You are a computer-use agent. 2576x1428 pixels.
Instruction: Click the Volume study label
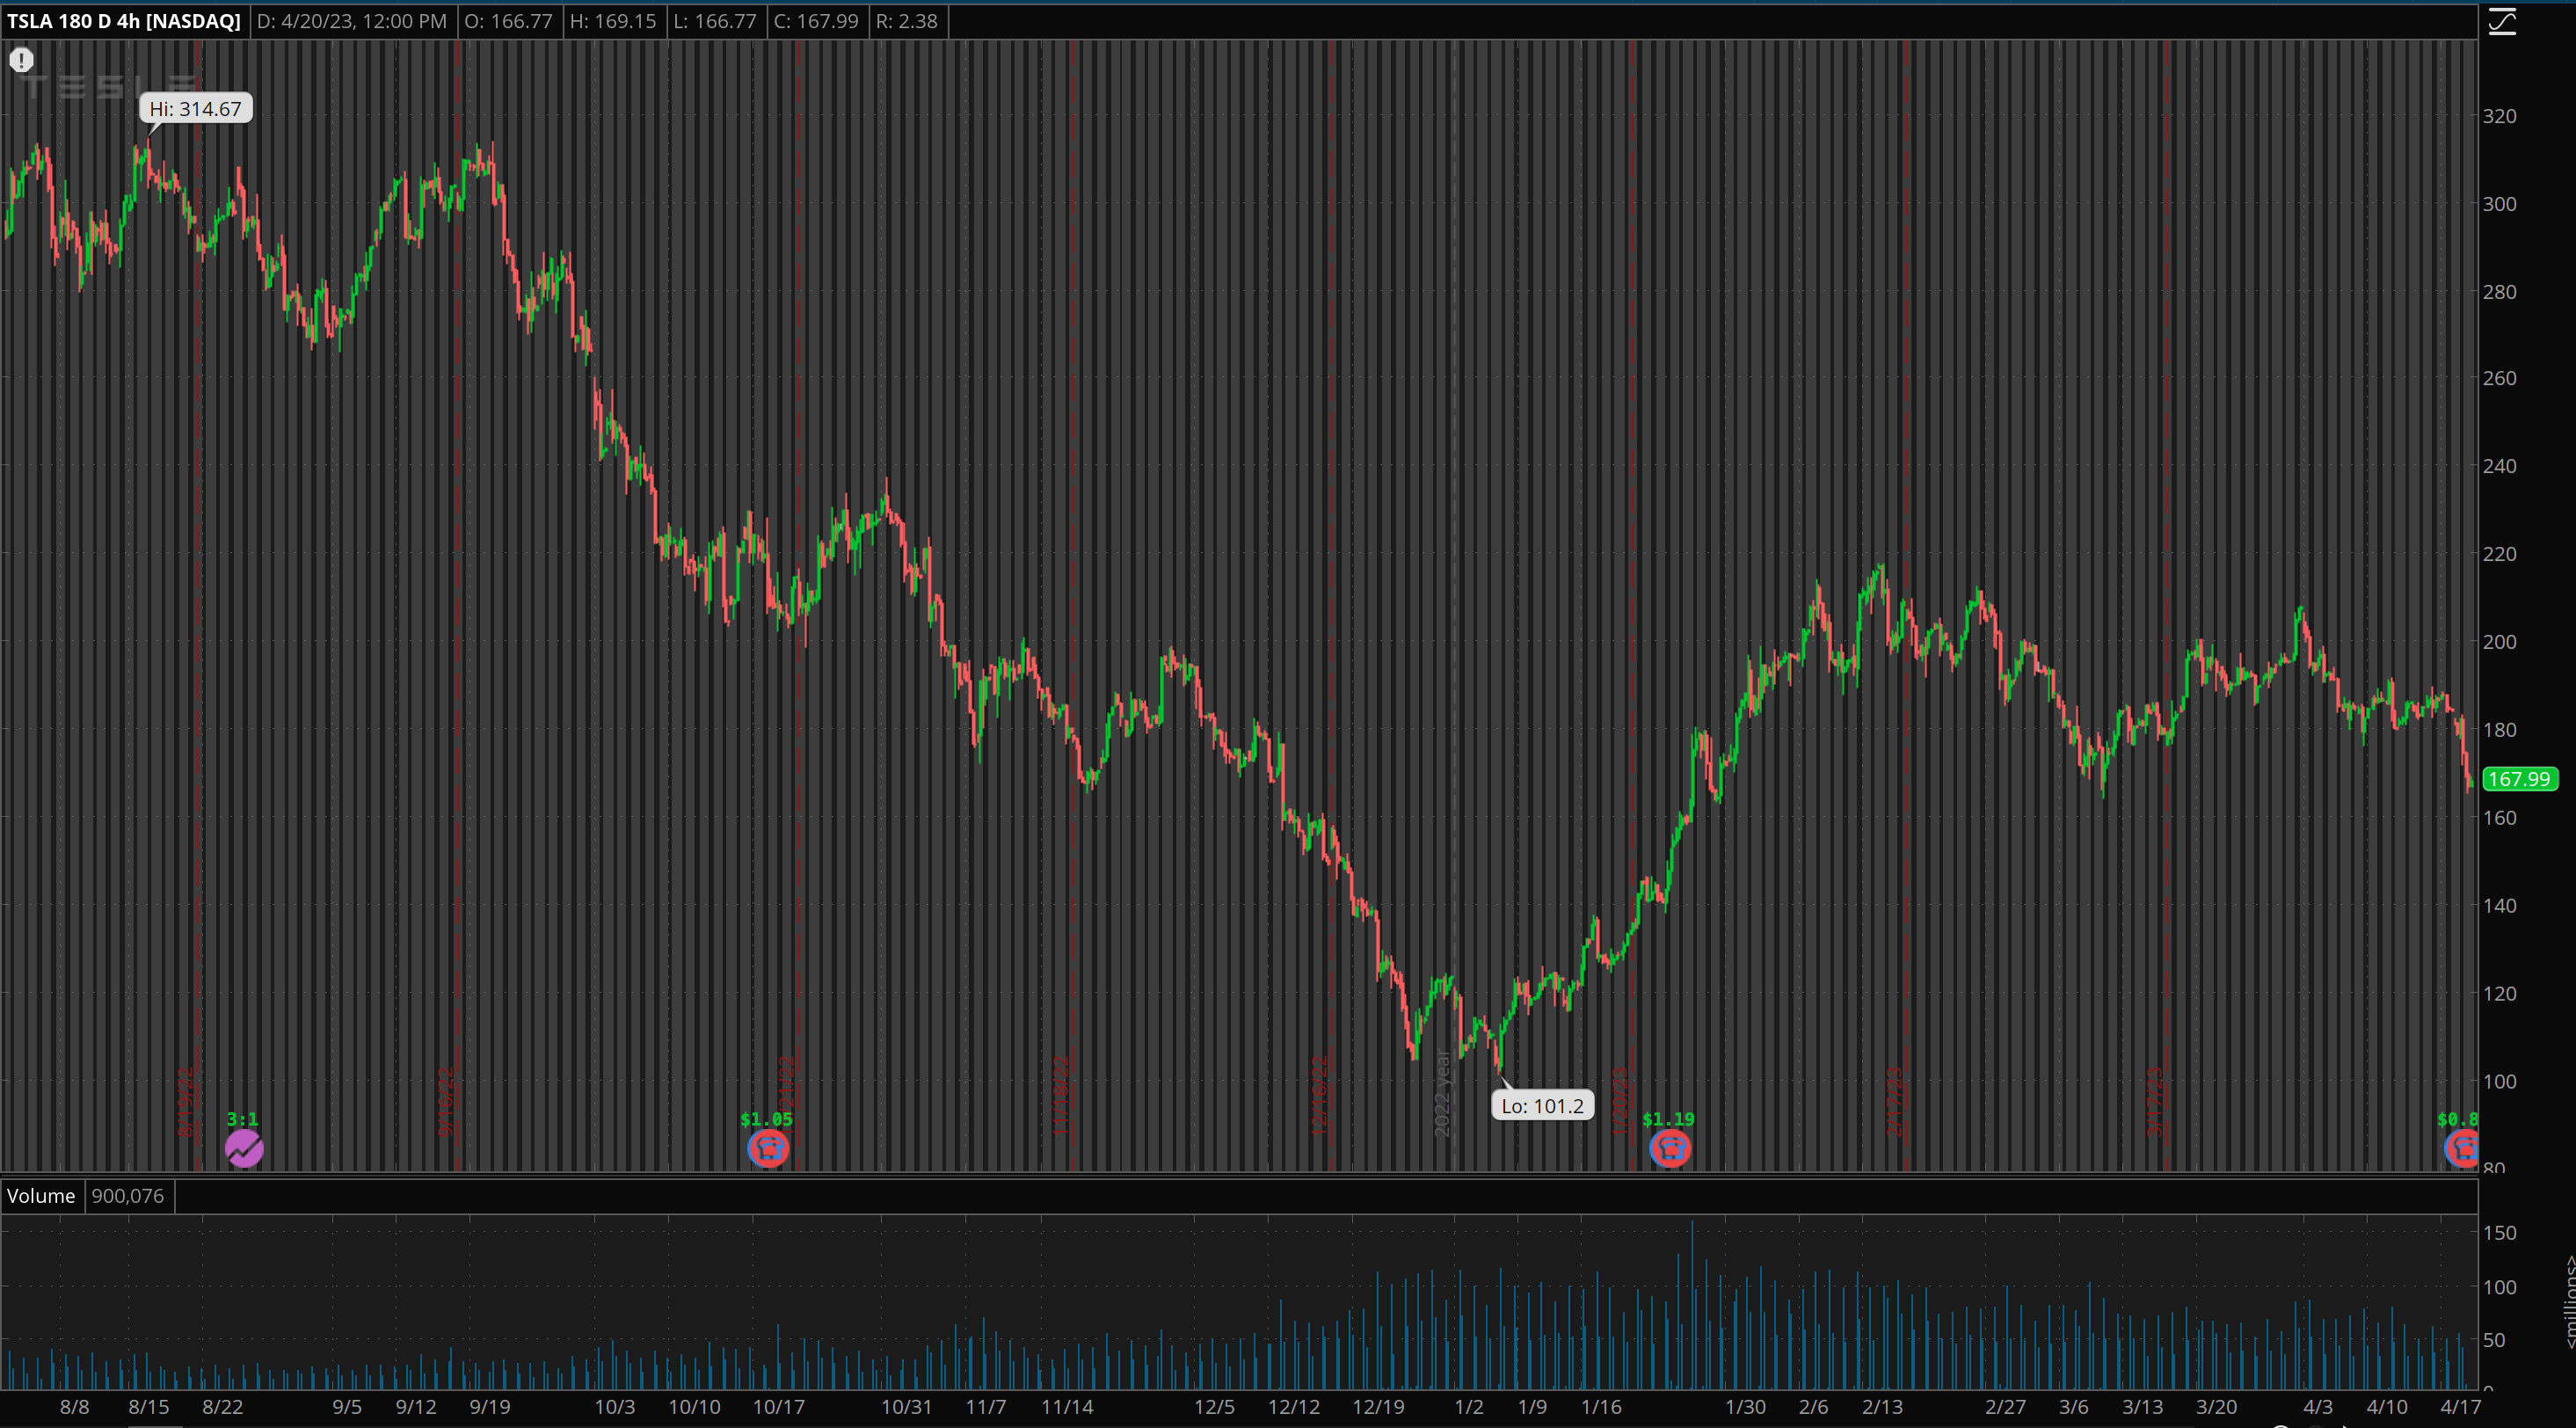coord(41,1196)
